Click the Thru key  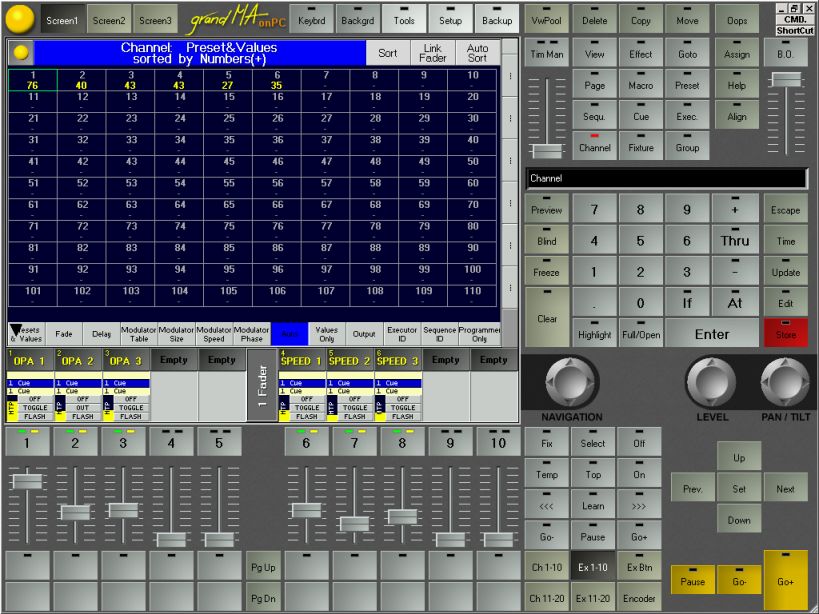tap(735, 240)
